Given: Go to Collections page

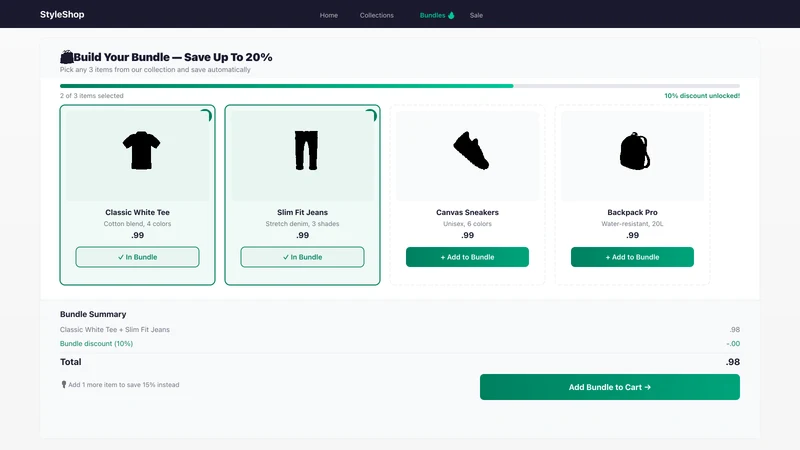Looking at the screenshot, I should [x=377, y=15].
